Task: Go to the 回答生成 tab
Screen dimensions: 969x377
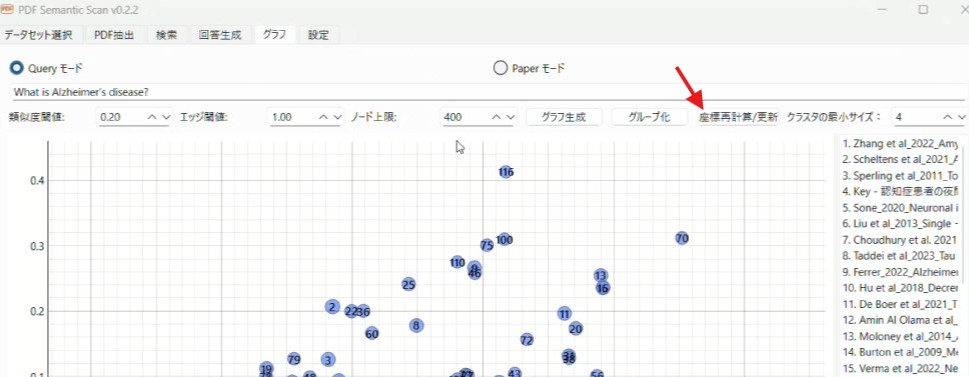Action: tap(219, 35)
